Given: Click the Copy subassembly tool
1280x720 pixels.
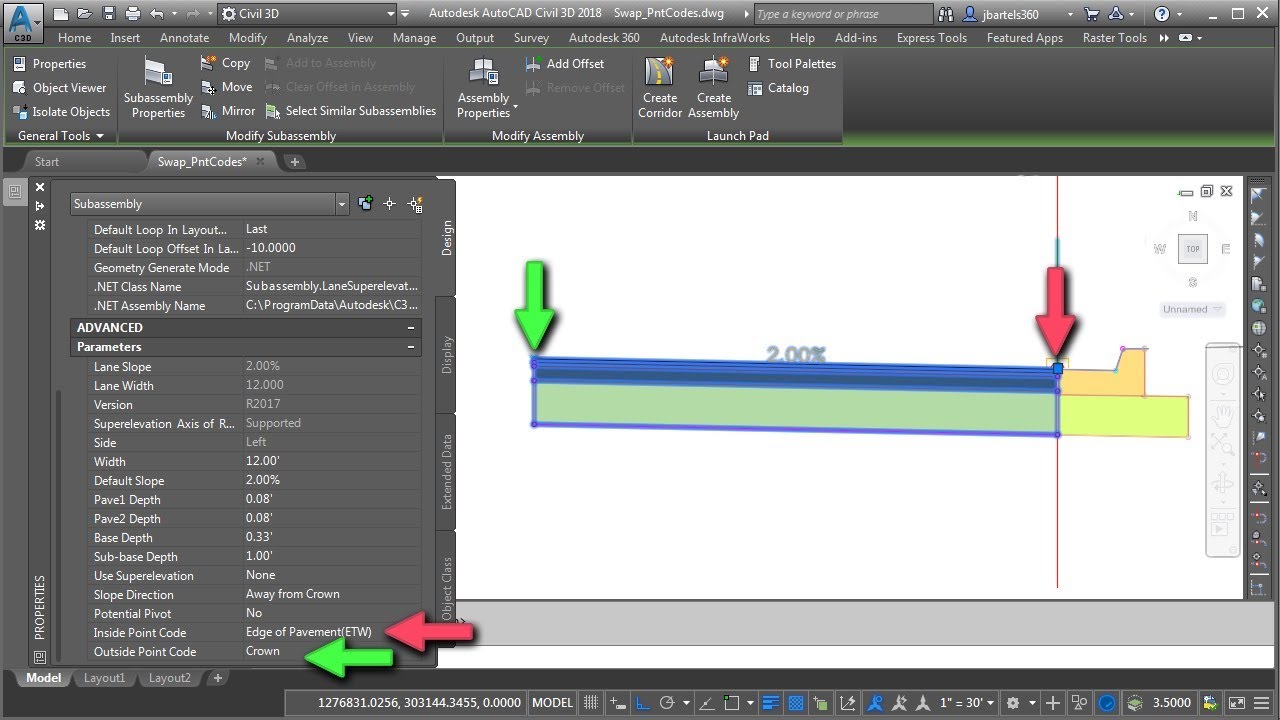Looking at the screenshot, I should click(x=225, y=63).
